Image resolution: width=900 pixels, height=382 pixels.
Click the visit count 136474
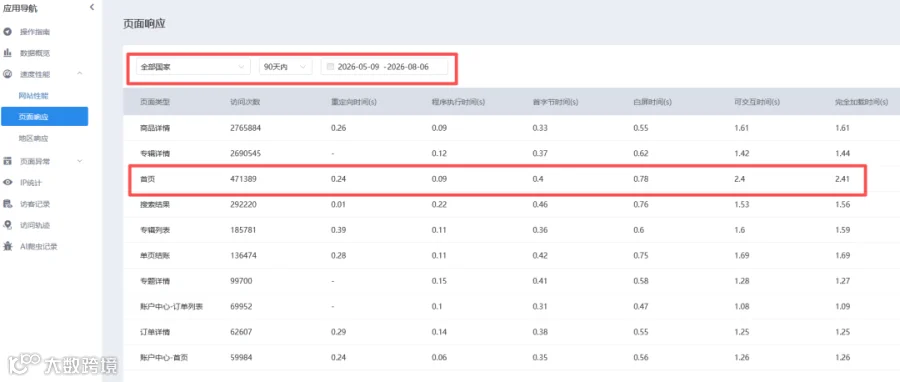[243, 255]
